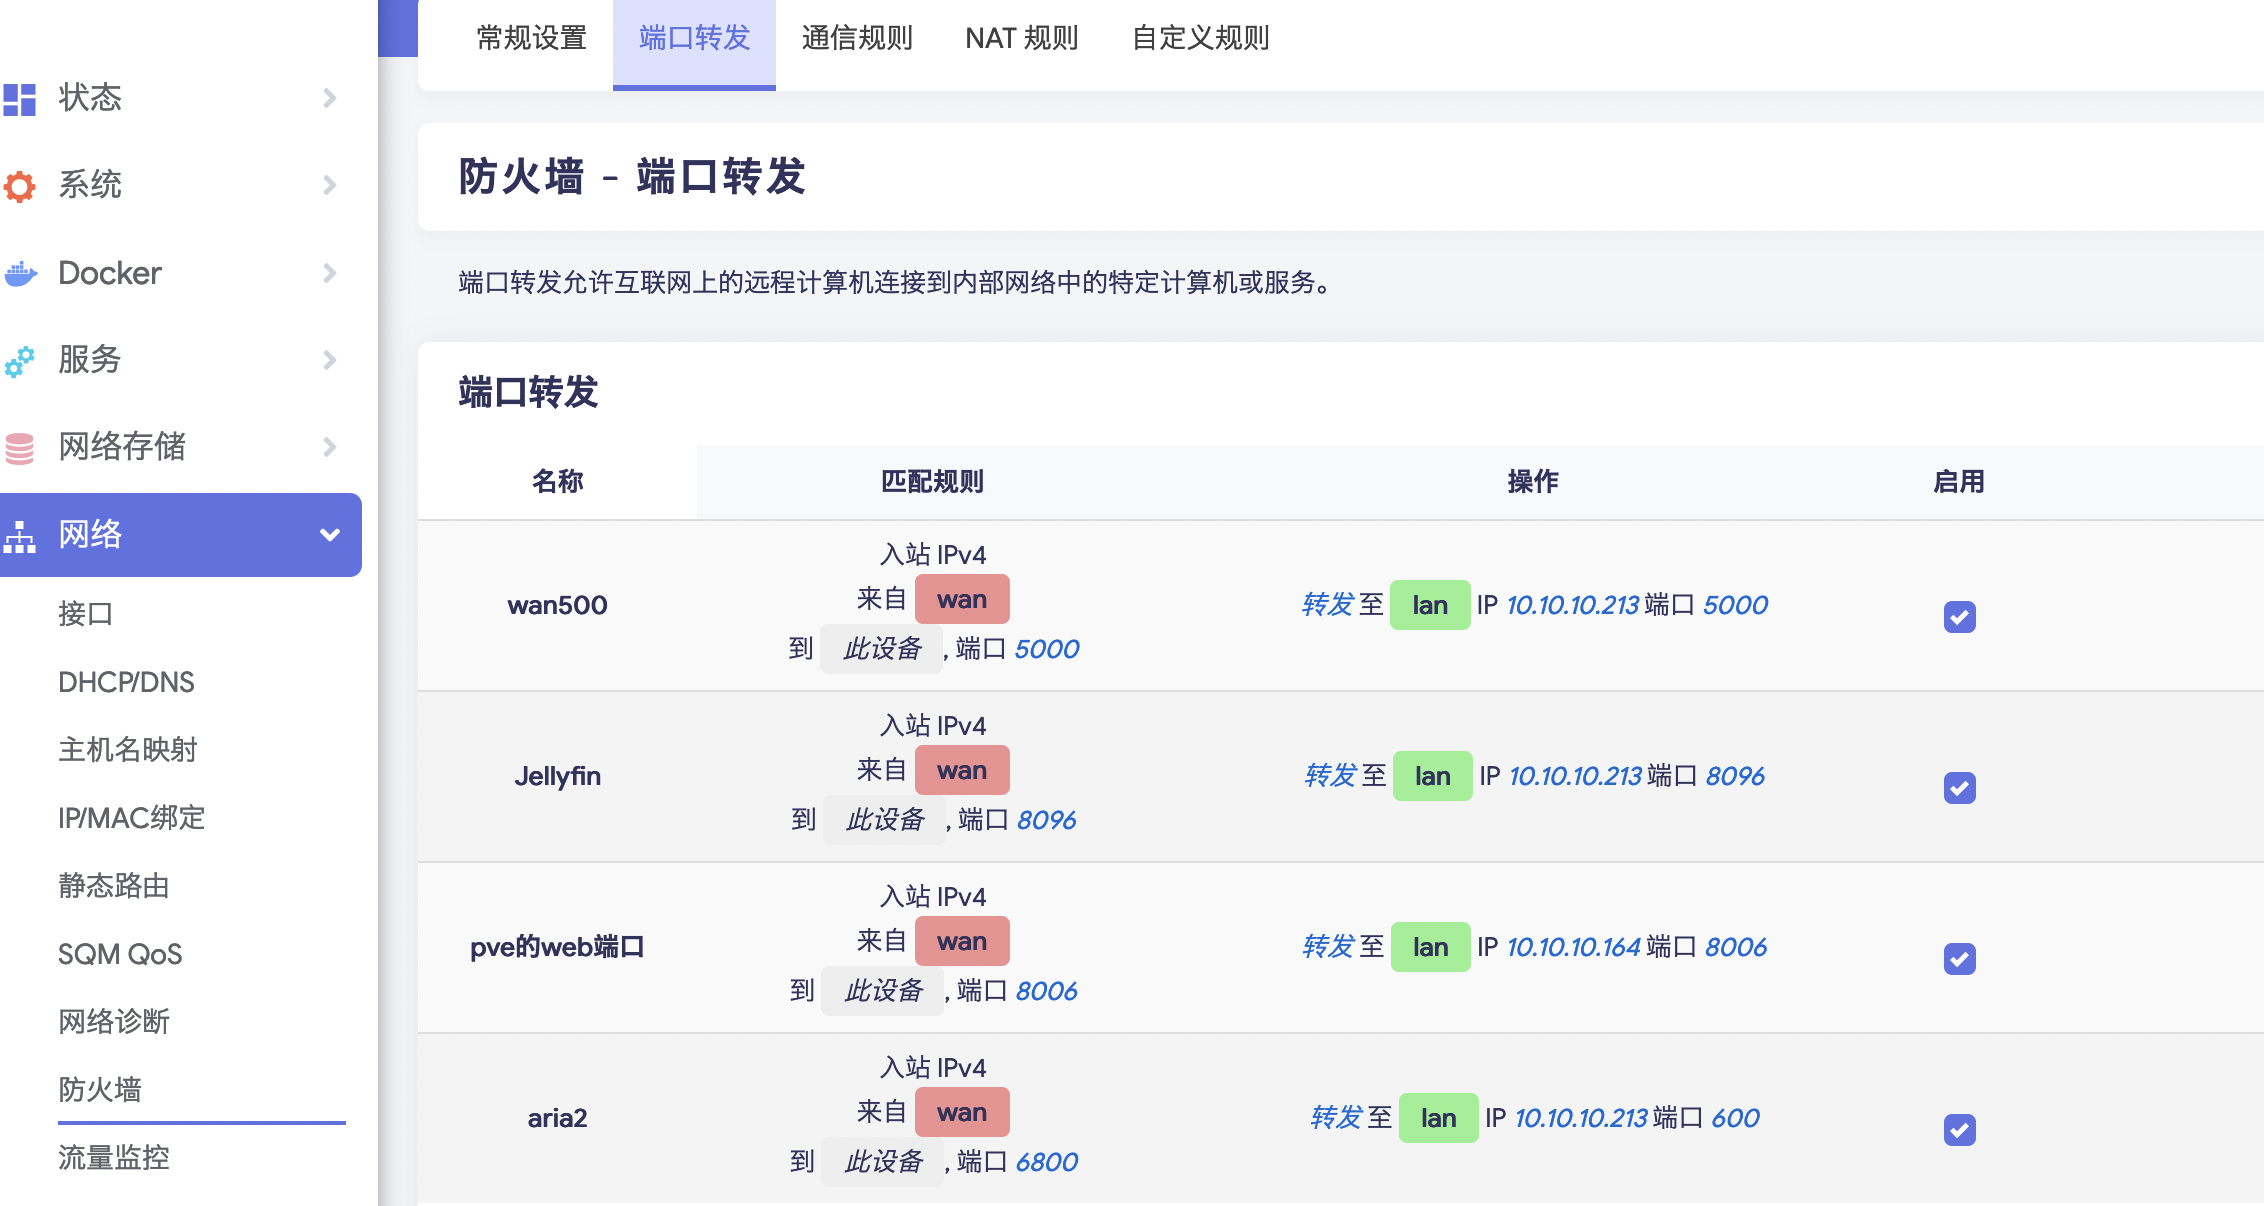Open the IP/MAC绑定 submenu item
Image resolution: width=2264 pixels, height=1206 pixels.
click(x=131, y=818)
